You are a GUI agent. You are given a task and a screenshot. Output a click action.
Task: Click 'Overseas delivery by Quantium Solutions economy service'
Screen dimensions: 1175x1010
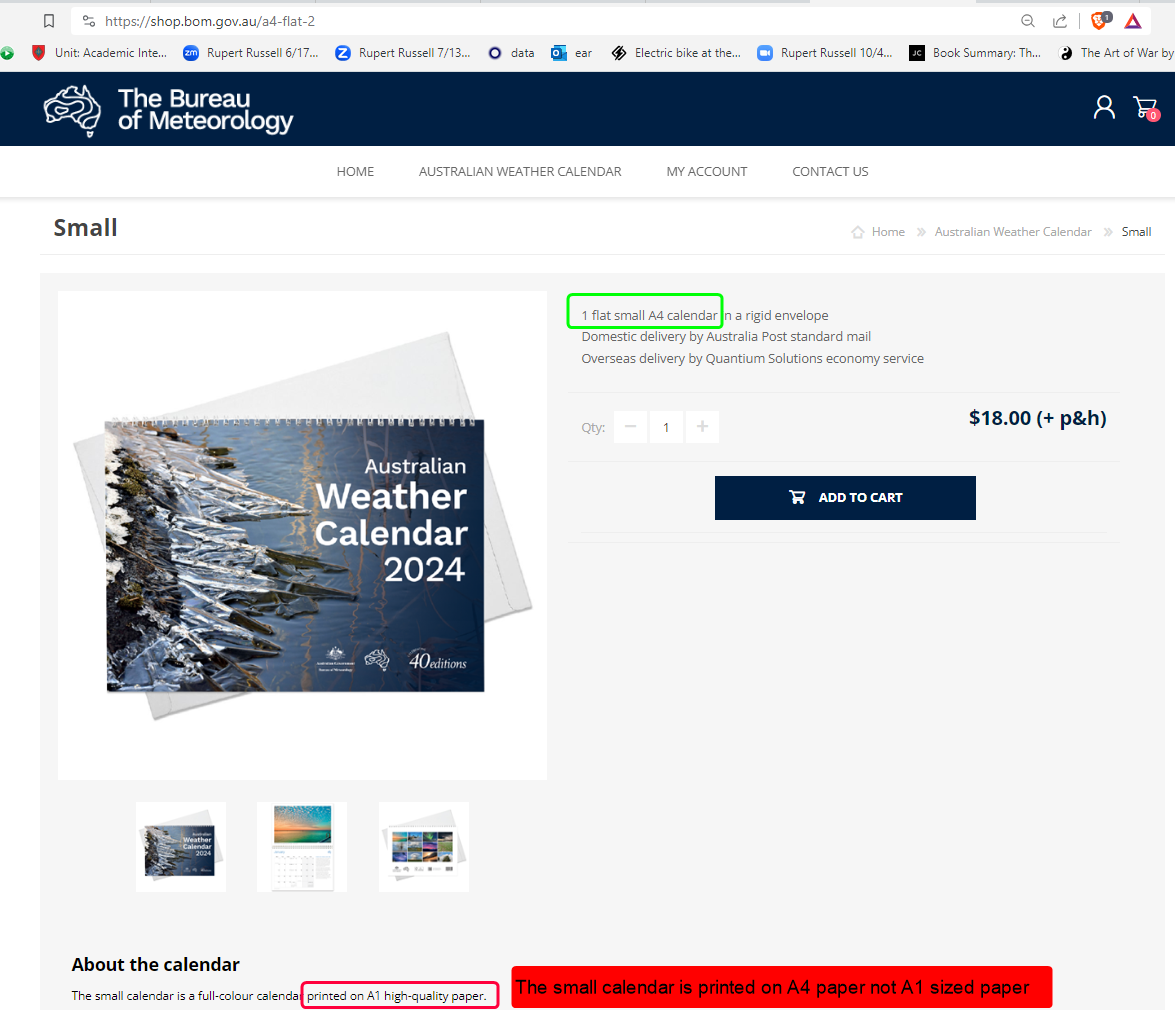tap(752, 359)
